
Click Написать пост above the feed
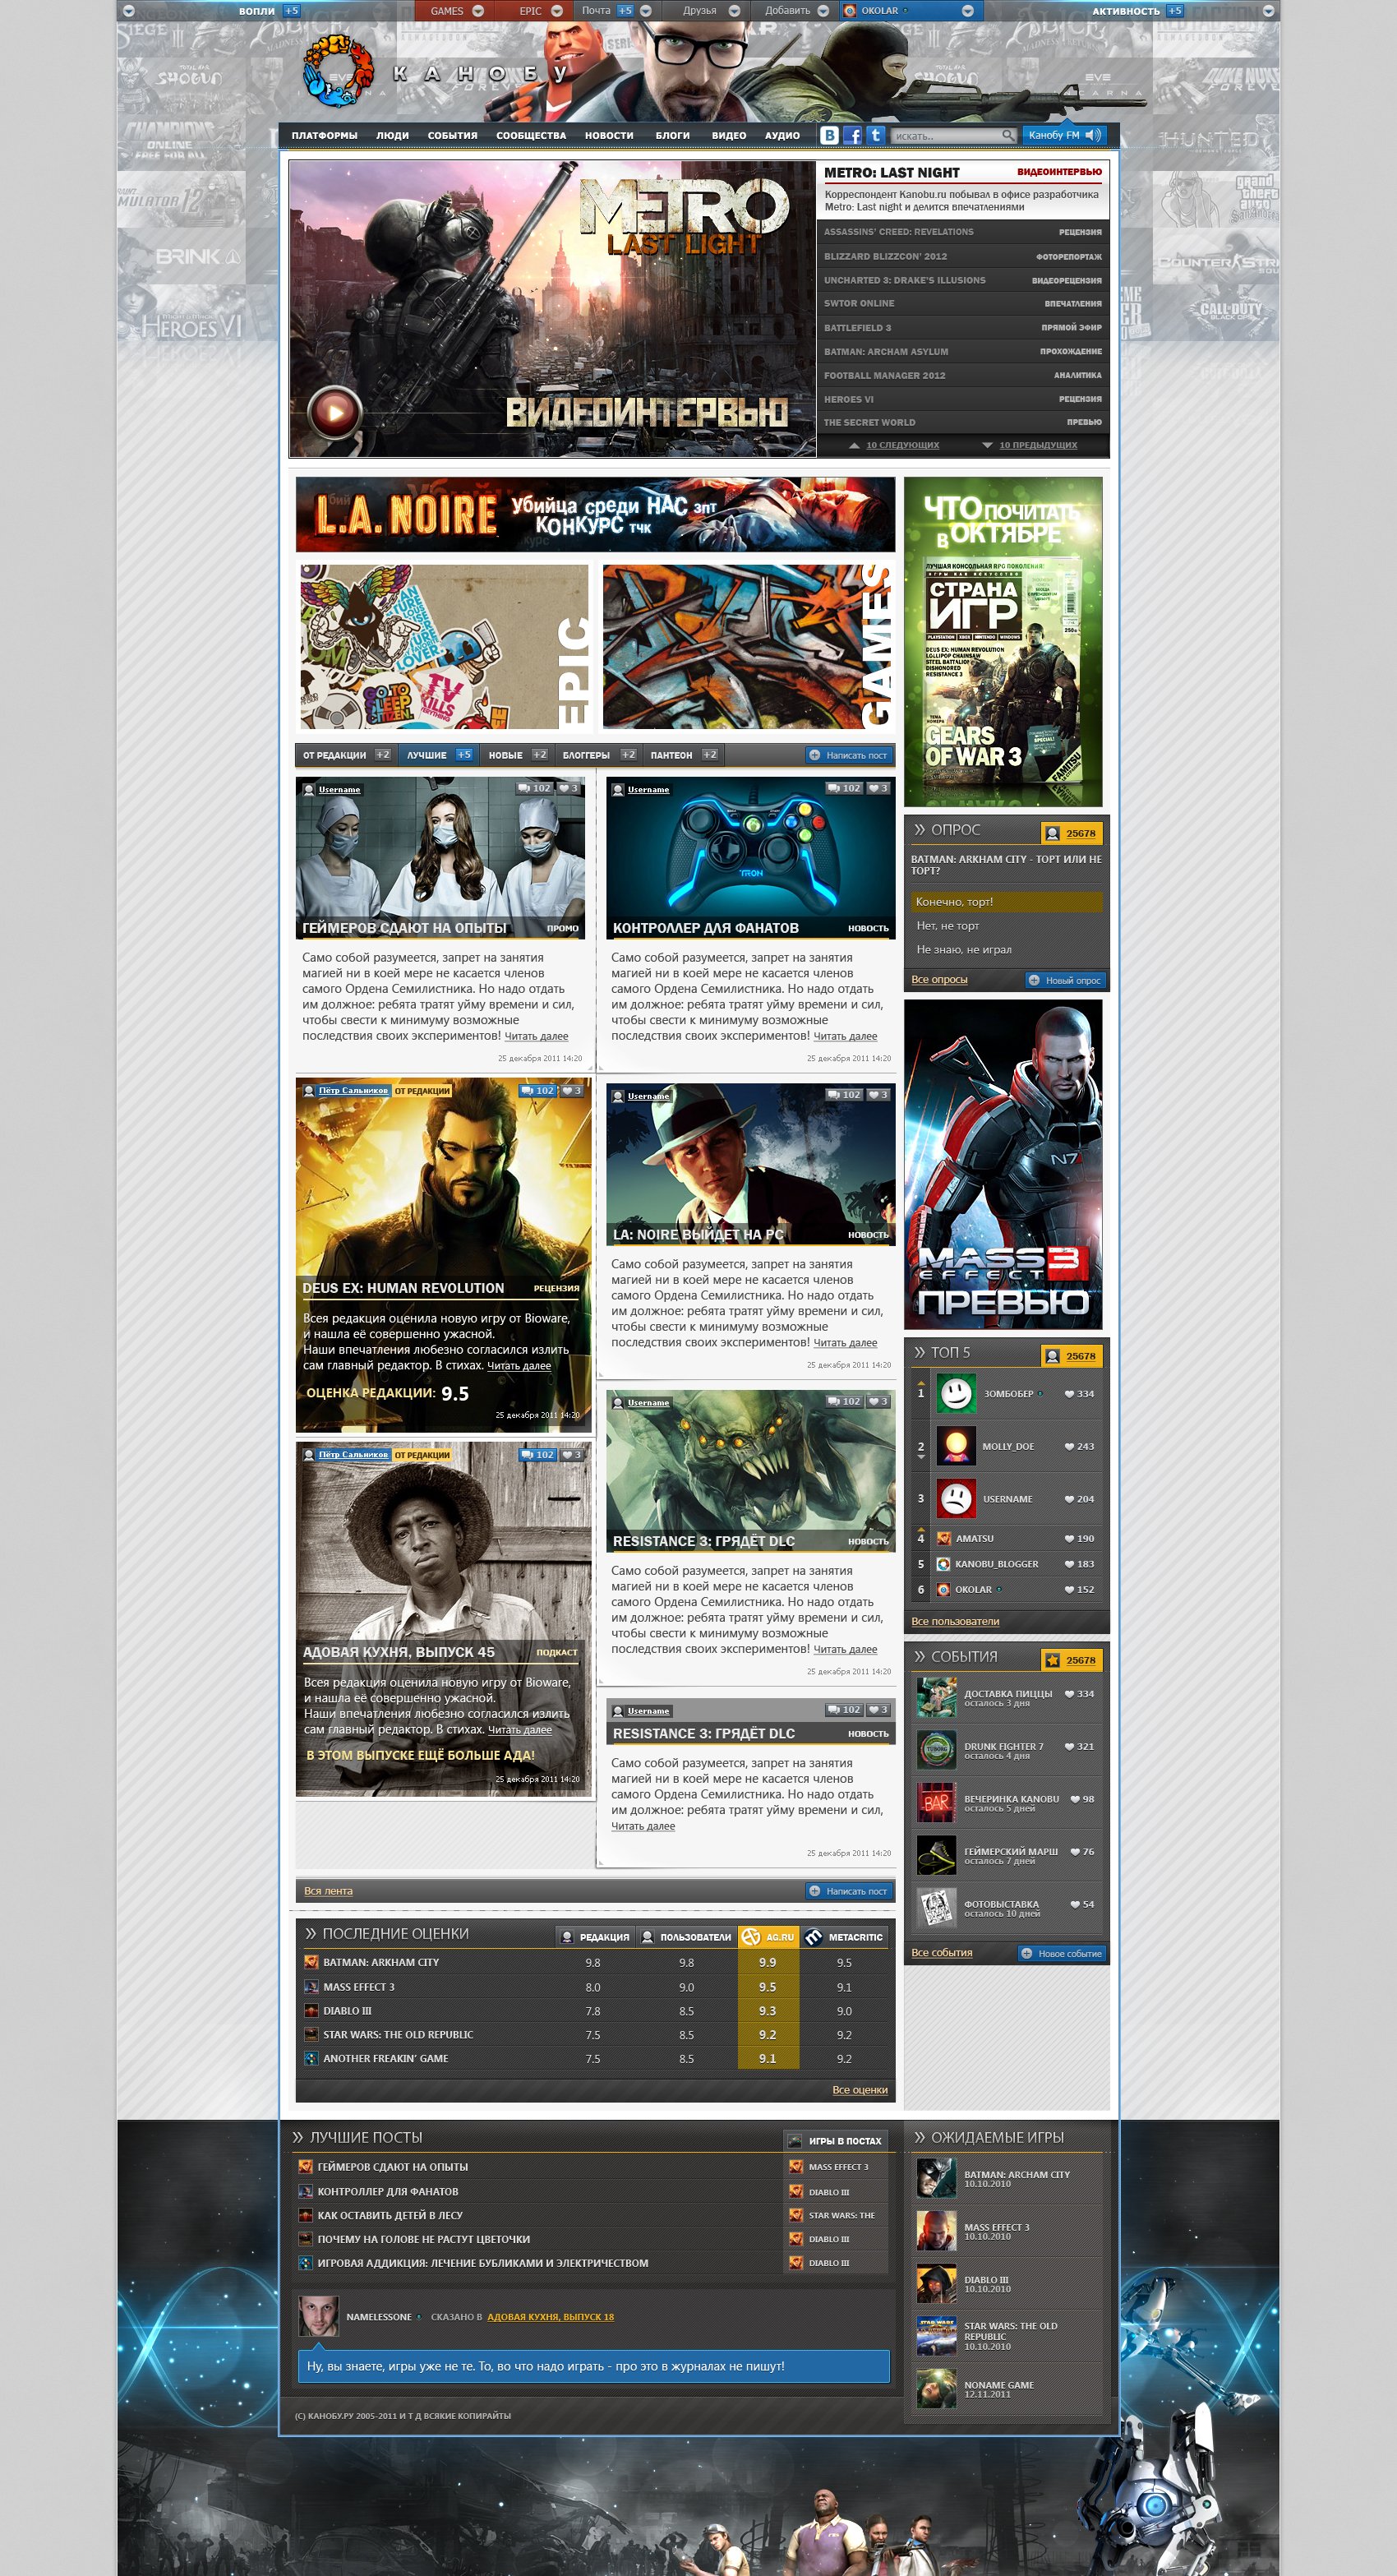[x=848, y=755]
